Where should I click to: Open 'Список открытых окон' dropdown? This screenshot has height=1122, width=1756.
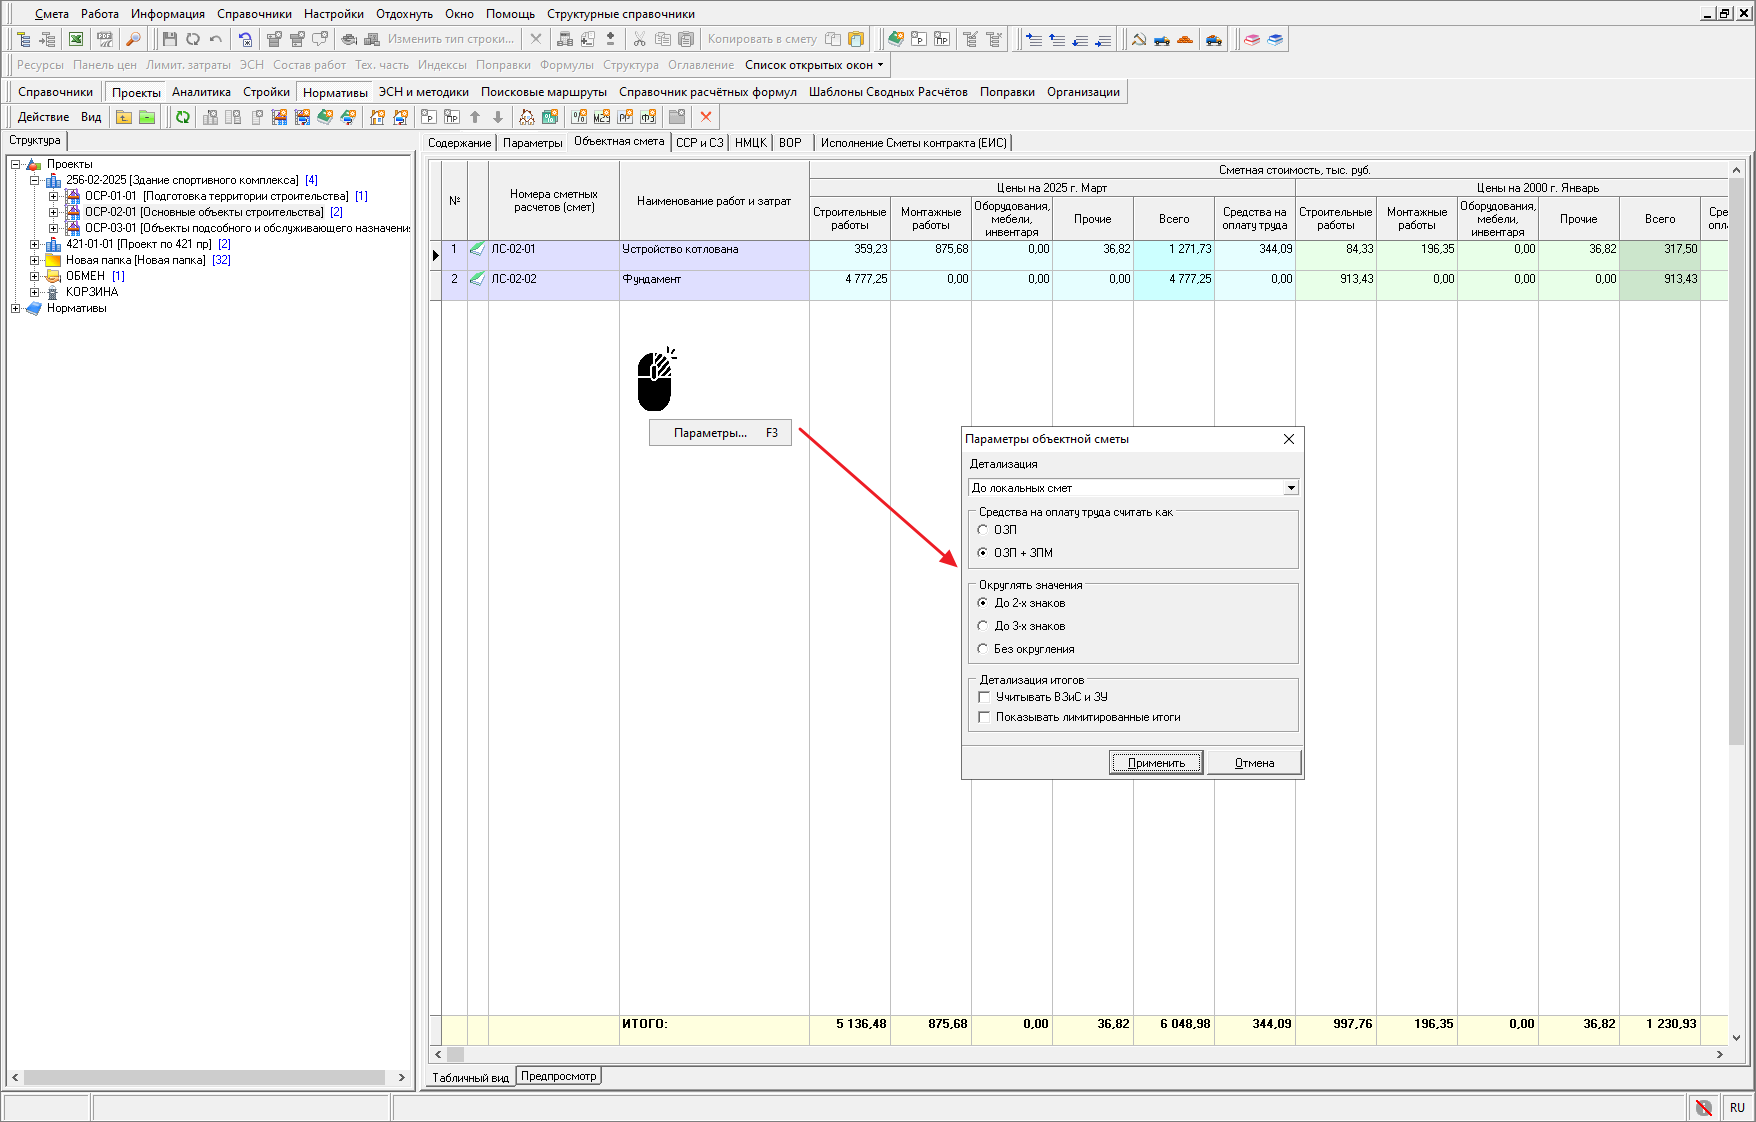814,65
